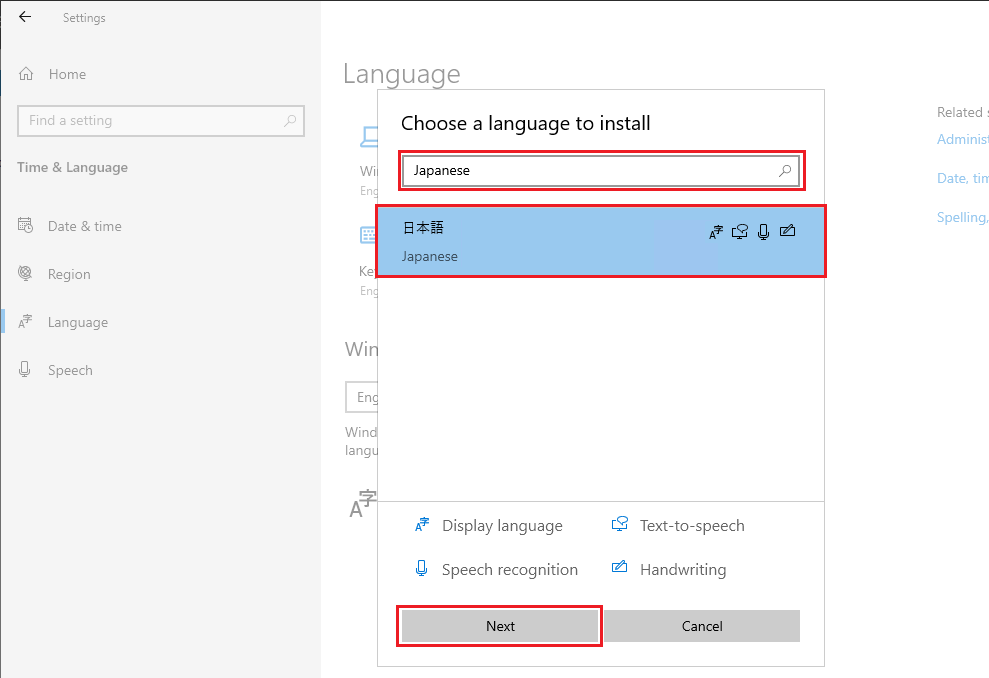Go back with the Settings back arrow
Image resolution: width=989 pixels, height=678 pixels.
click(x=25, y=17)
